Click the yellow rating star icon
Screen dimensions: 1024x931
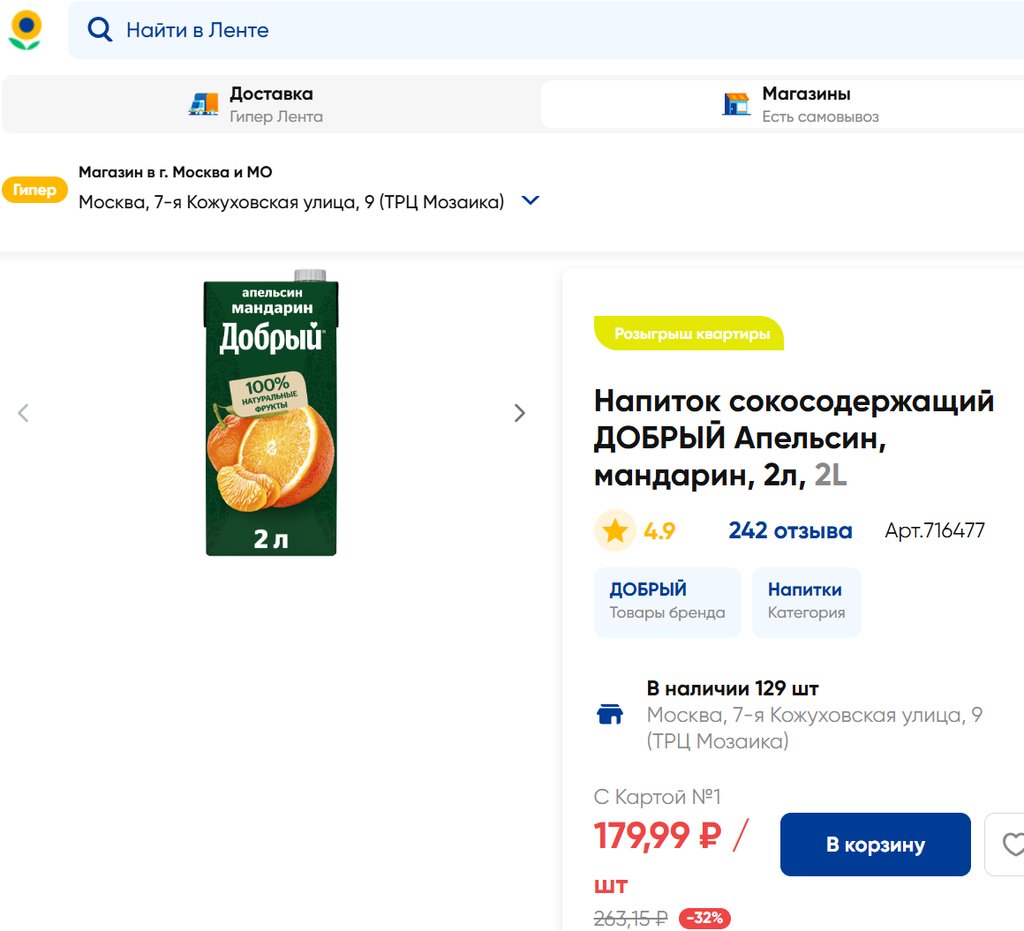pos(615,531)
